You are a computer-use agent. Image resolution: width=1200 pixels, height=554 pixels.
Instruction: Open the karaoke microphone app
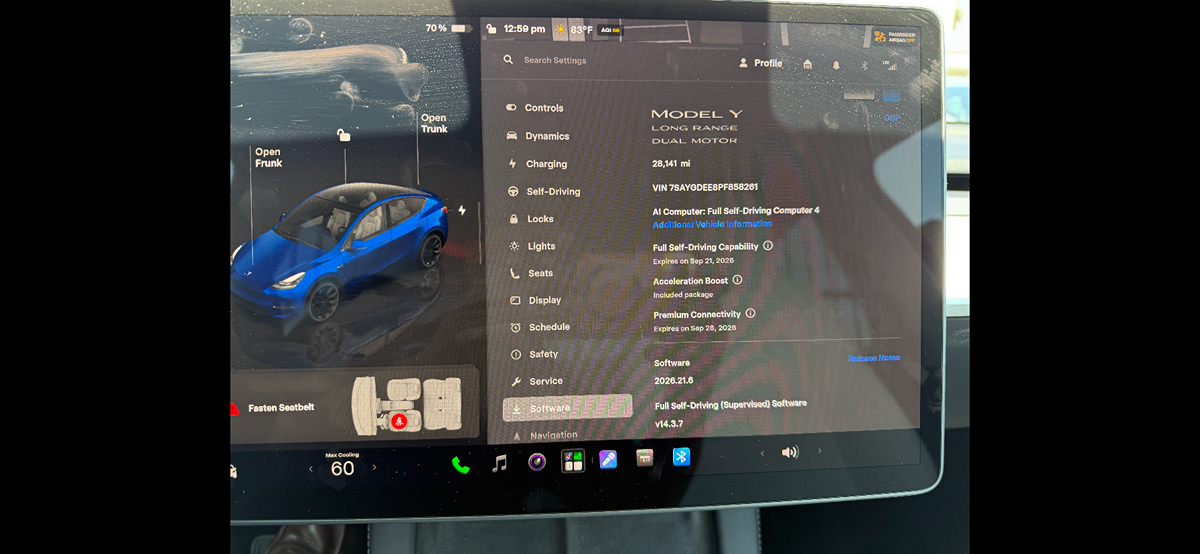coord(608,460)
